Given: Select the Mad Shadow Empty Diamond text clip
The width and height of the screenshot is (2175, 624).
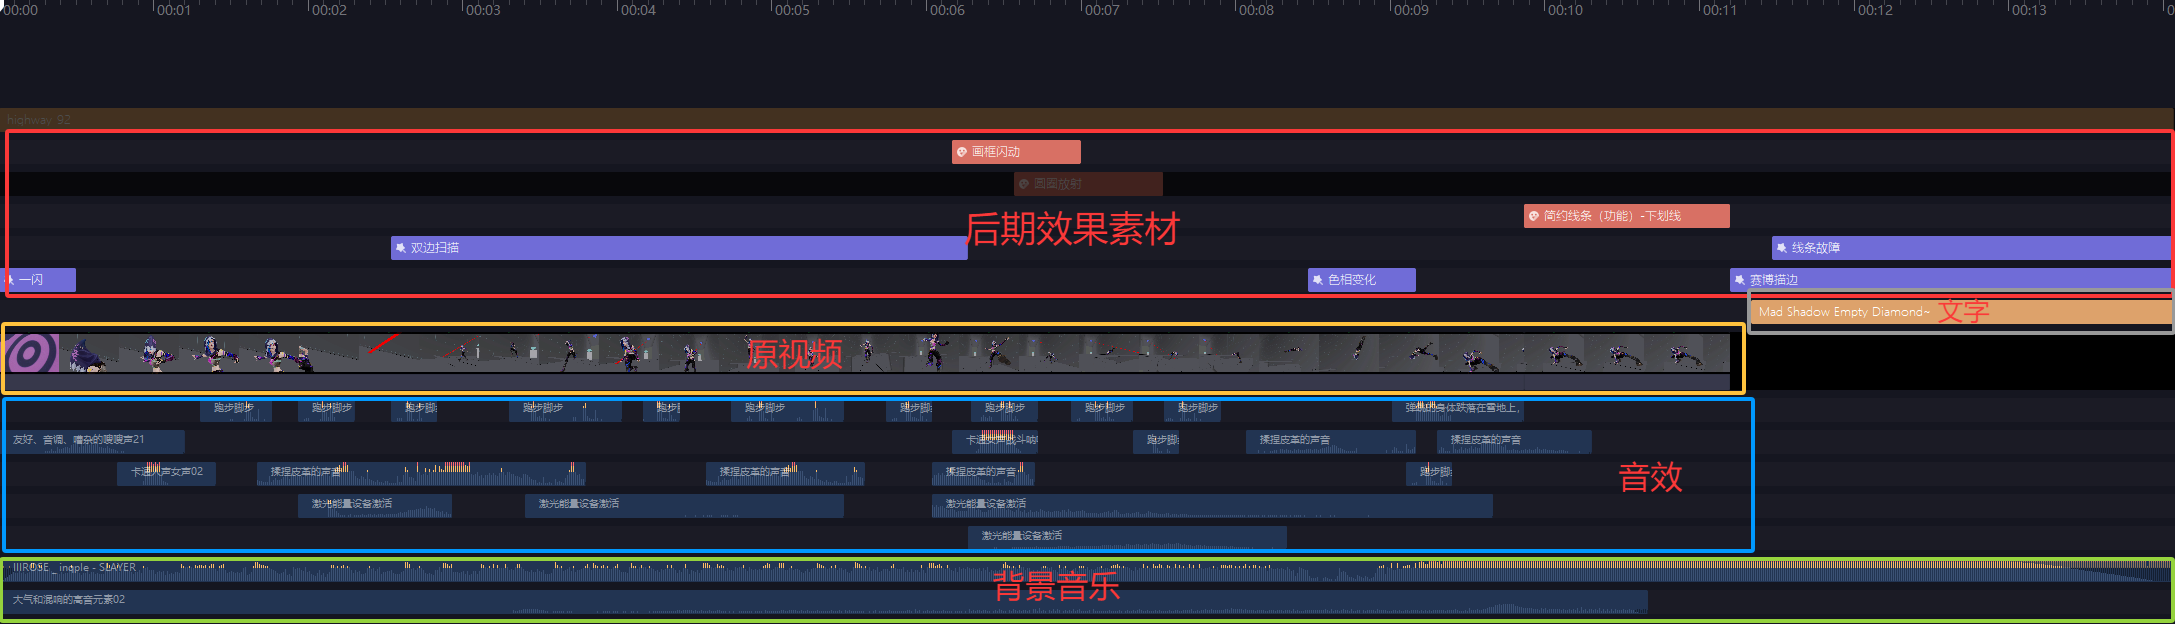Looking at the screenshot, I should click(x=1845, y=312).
